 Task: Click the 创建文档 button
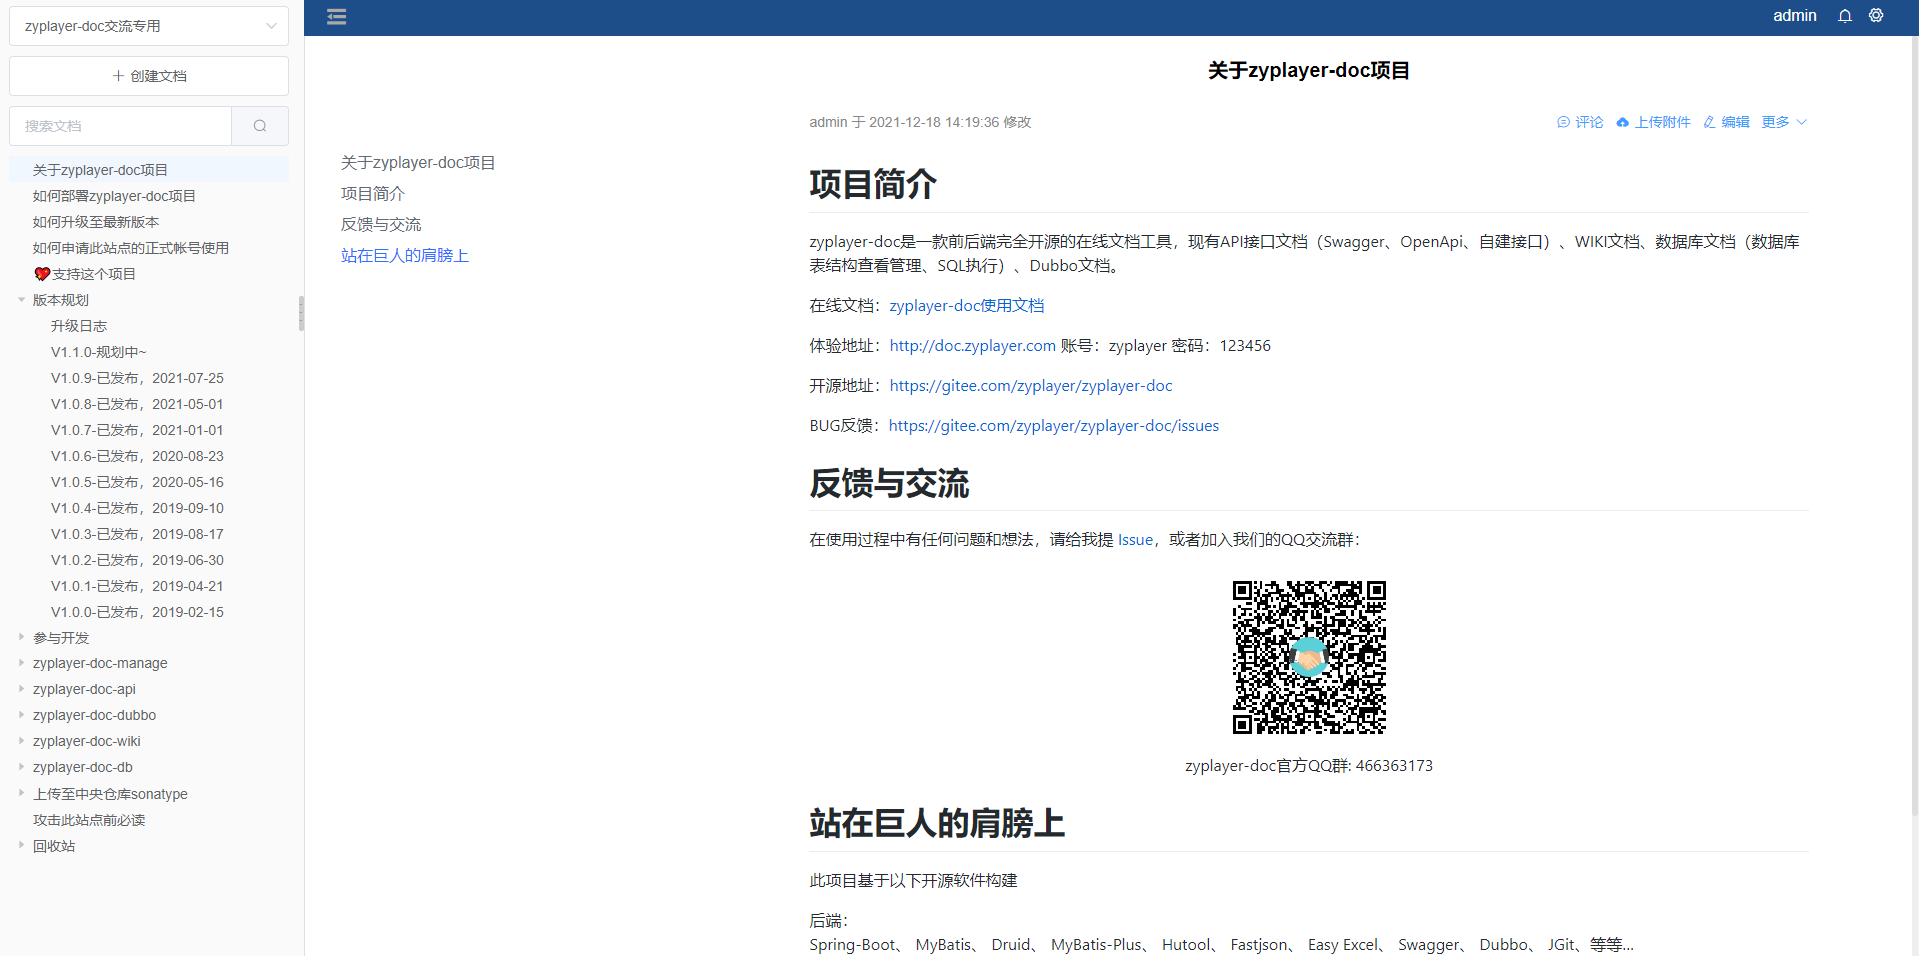[149, 76]
